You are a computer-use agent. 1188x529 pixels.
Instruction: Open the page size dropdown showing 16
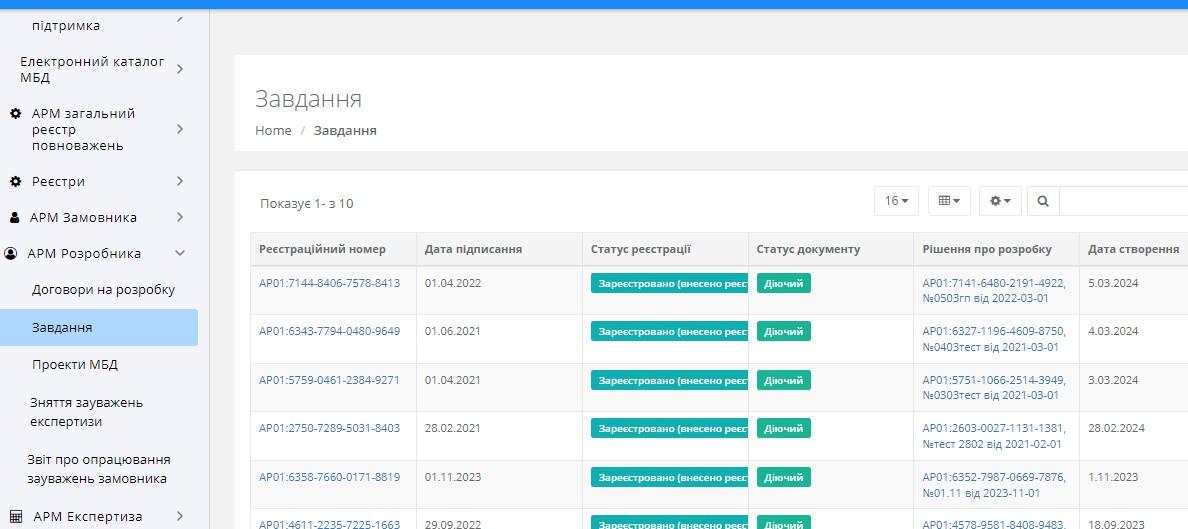[x=896, y=201]
